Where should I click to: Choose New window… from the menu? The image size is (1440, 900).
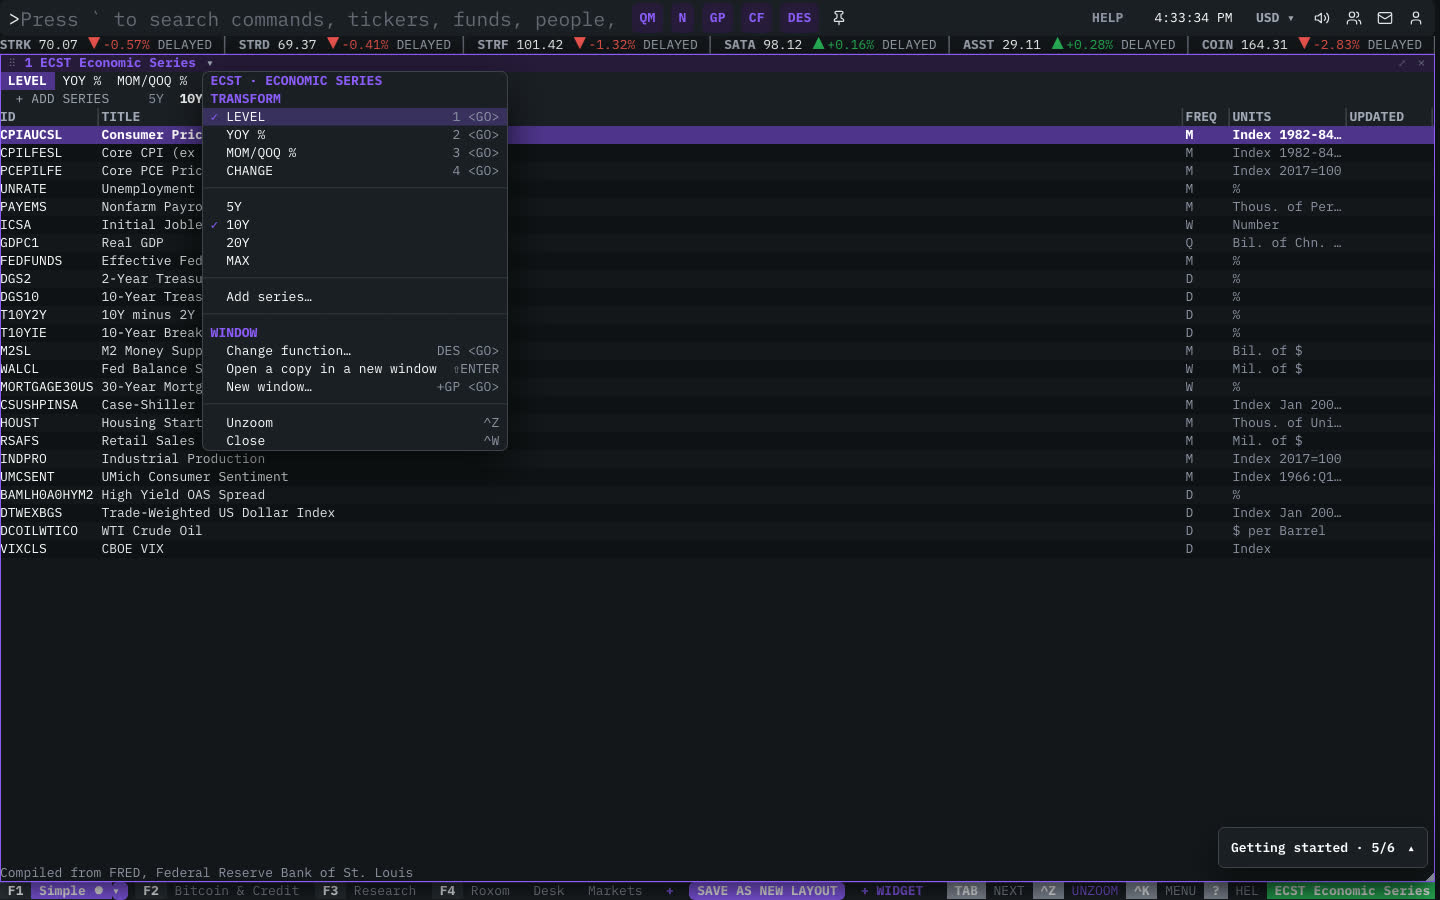coord(355,387)
